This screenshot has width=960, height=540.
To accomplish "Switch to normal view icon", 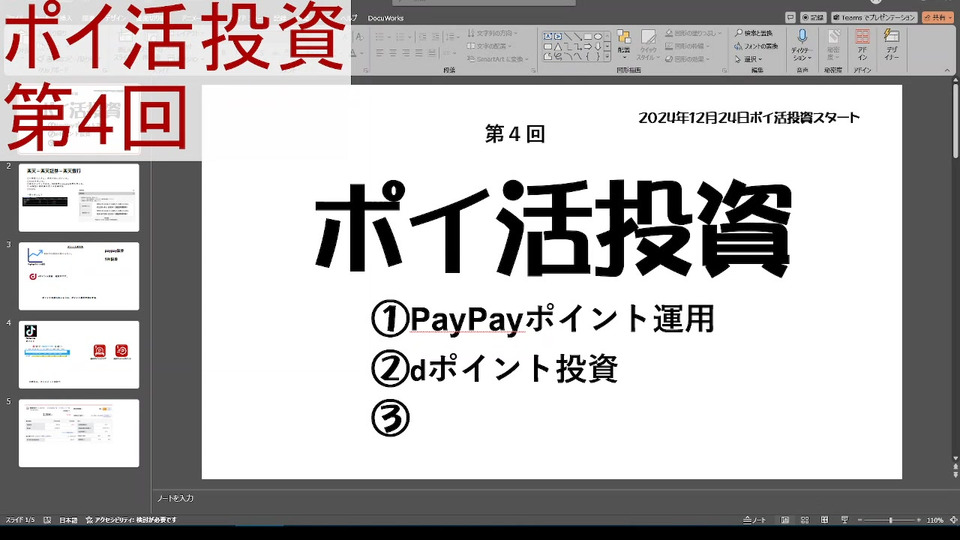I will 785,520.
